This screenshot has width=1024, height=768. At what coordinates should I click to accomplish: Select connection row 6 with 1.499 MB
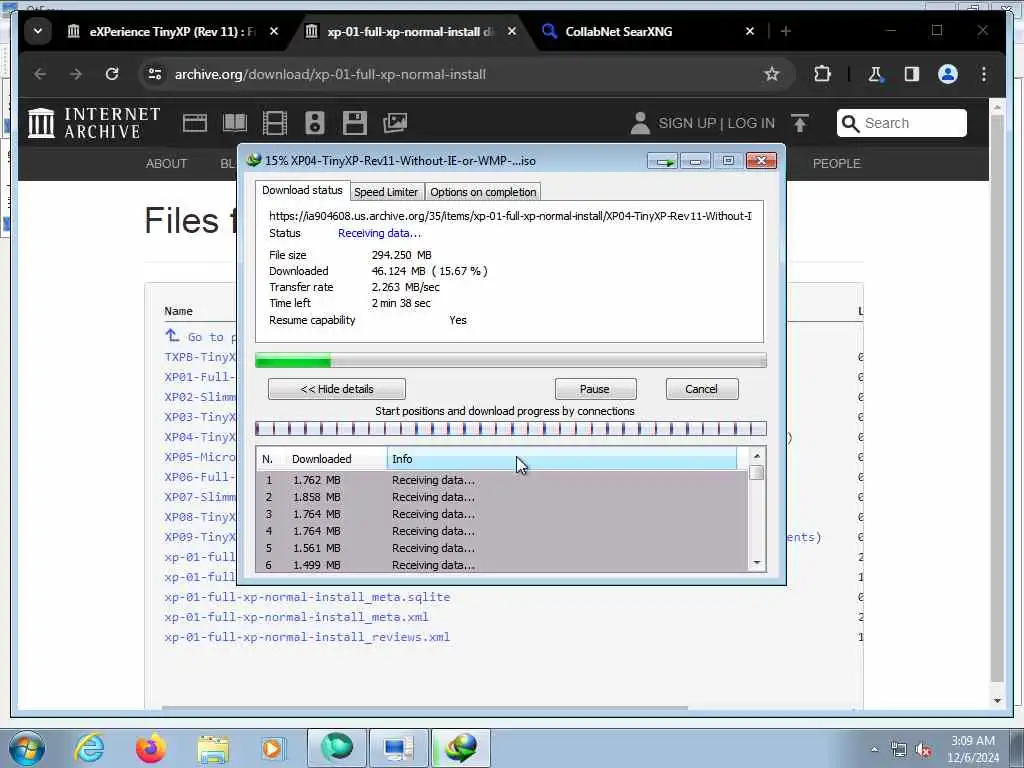tap(503, 565)
